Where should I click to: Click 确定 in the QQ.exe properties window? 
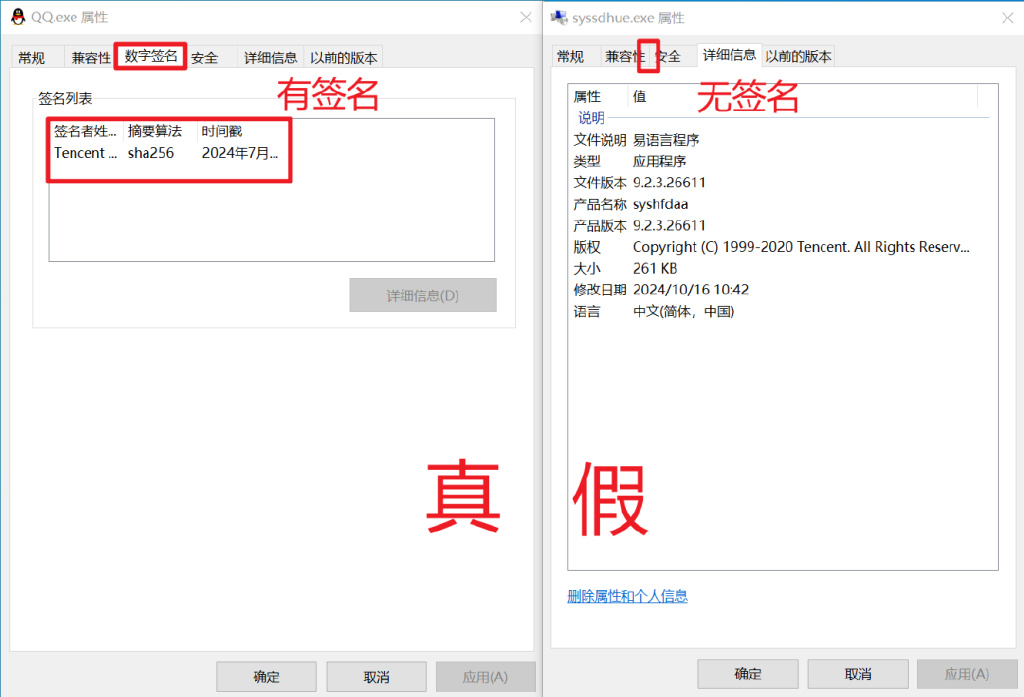tap(266, 677)
